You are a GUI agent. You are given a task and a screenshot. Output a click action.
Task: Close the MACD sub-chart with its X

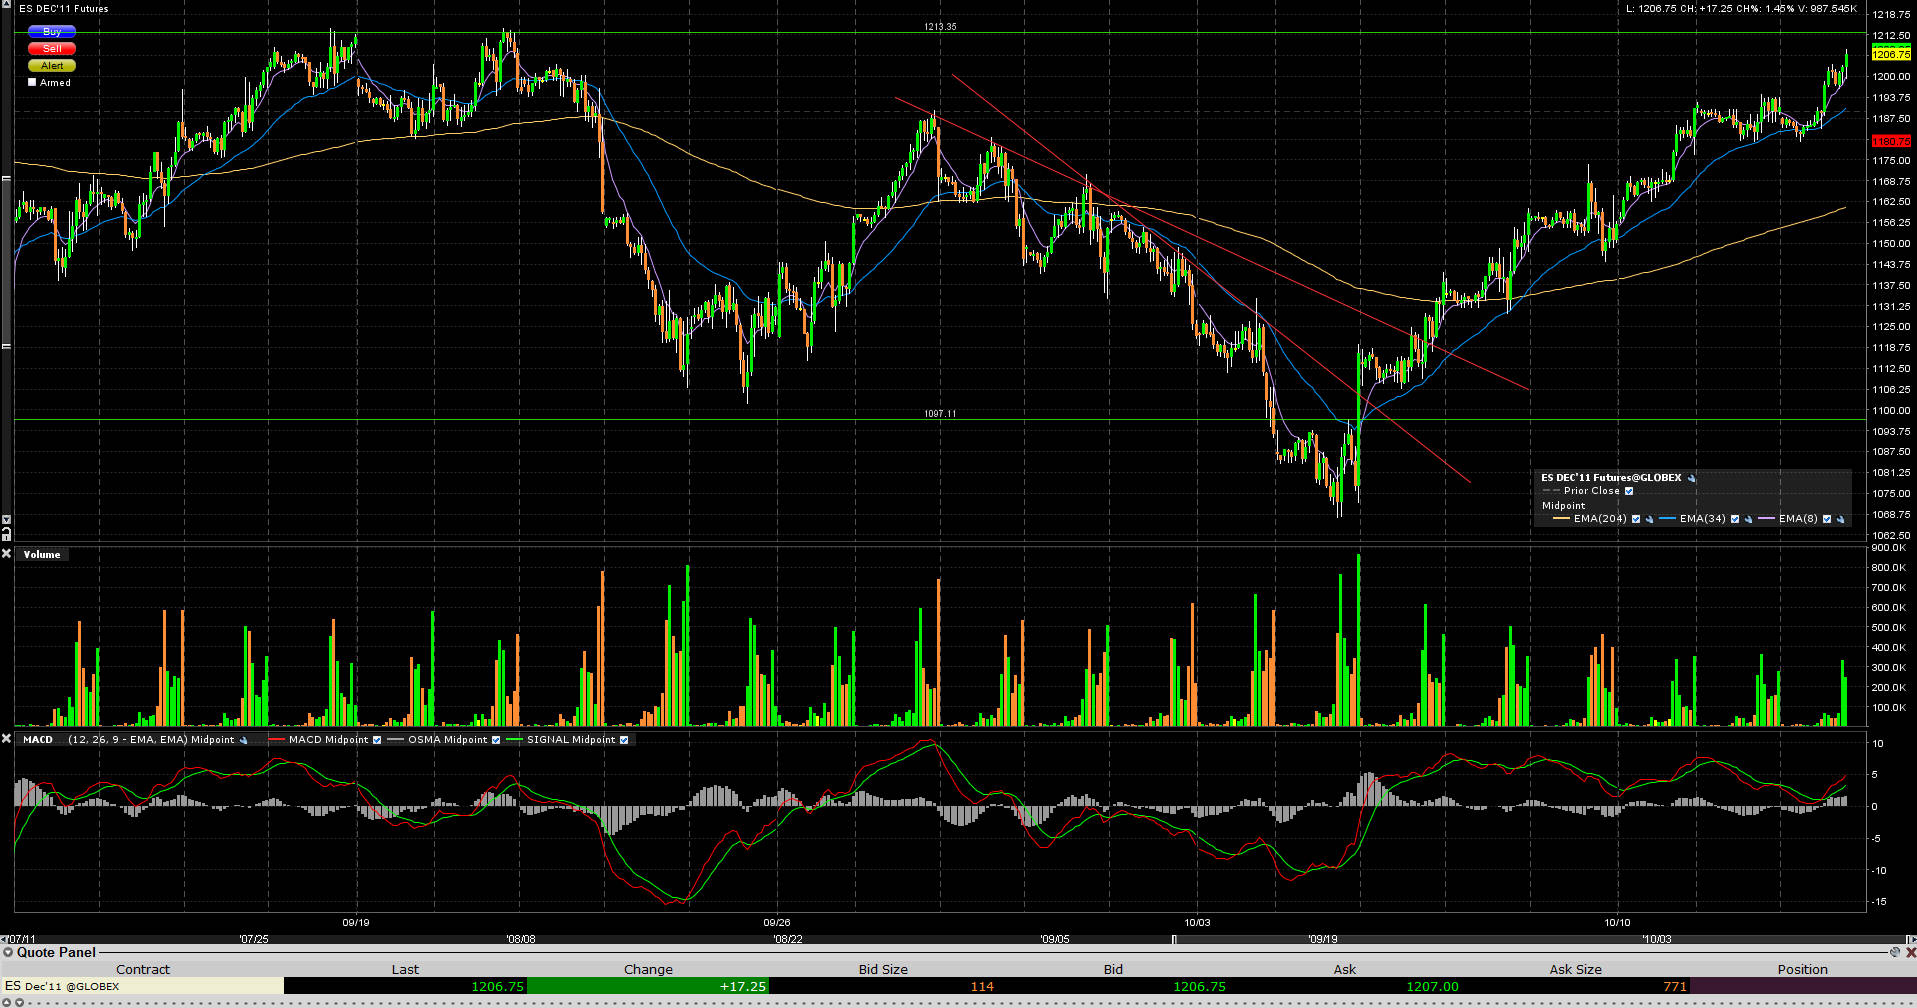click(x=6, y=739)
